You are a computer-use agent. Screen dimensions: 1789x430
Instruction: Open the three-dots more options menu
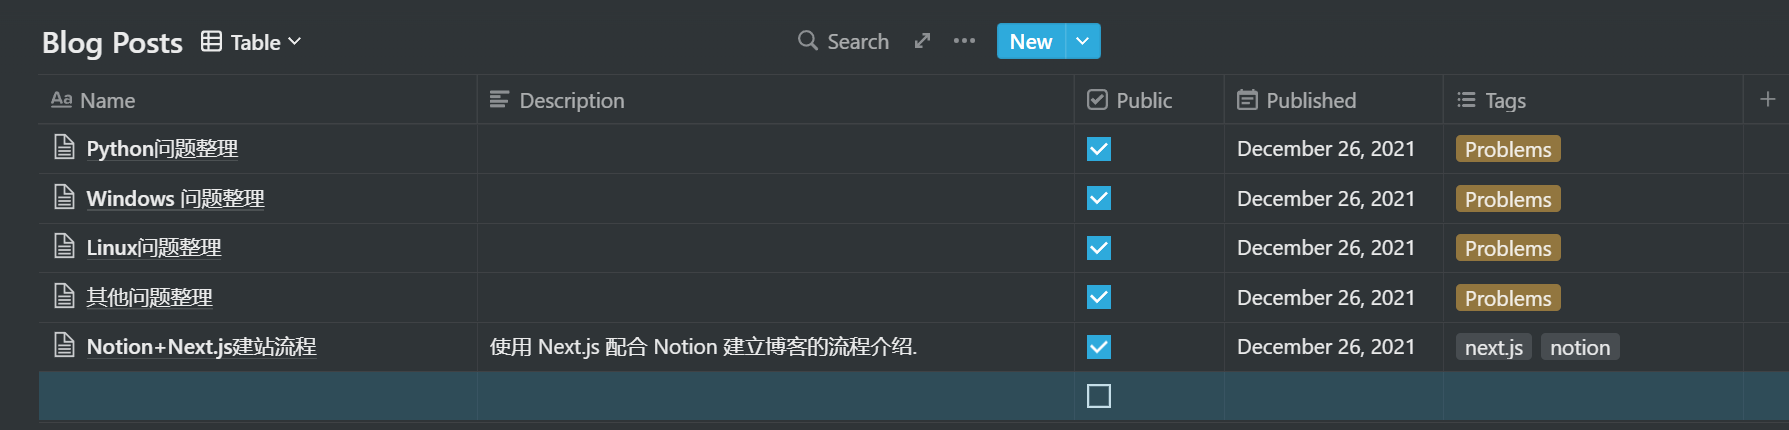click(x=964, y=41)
